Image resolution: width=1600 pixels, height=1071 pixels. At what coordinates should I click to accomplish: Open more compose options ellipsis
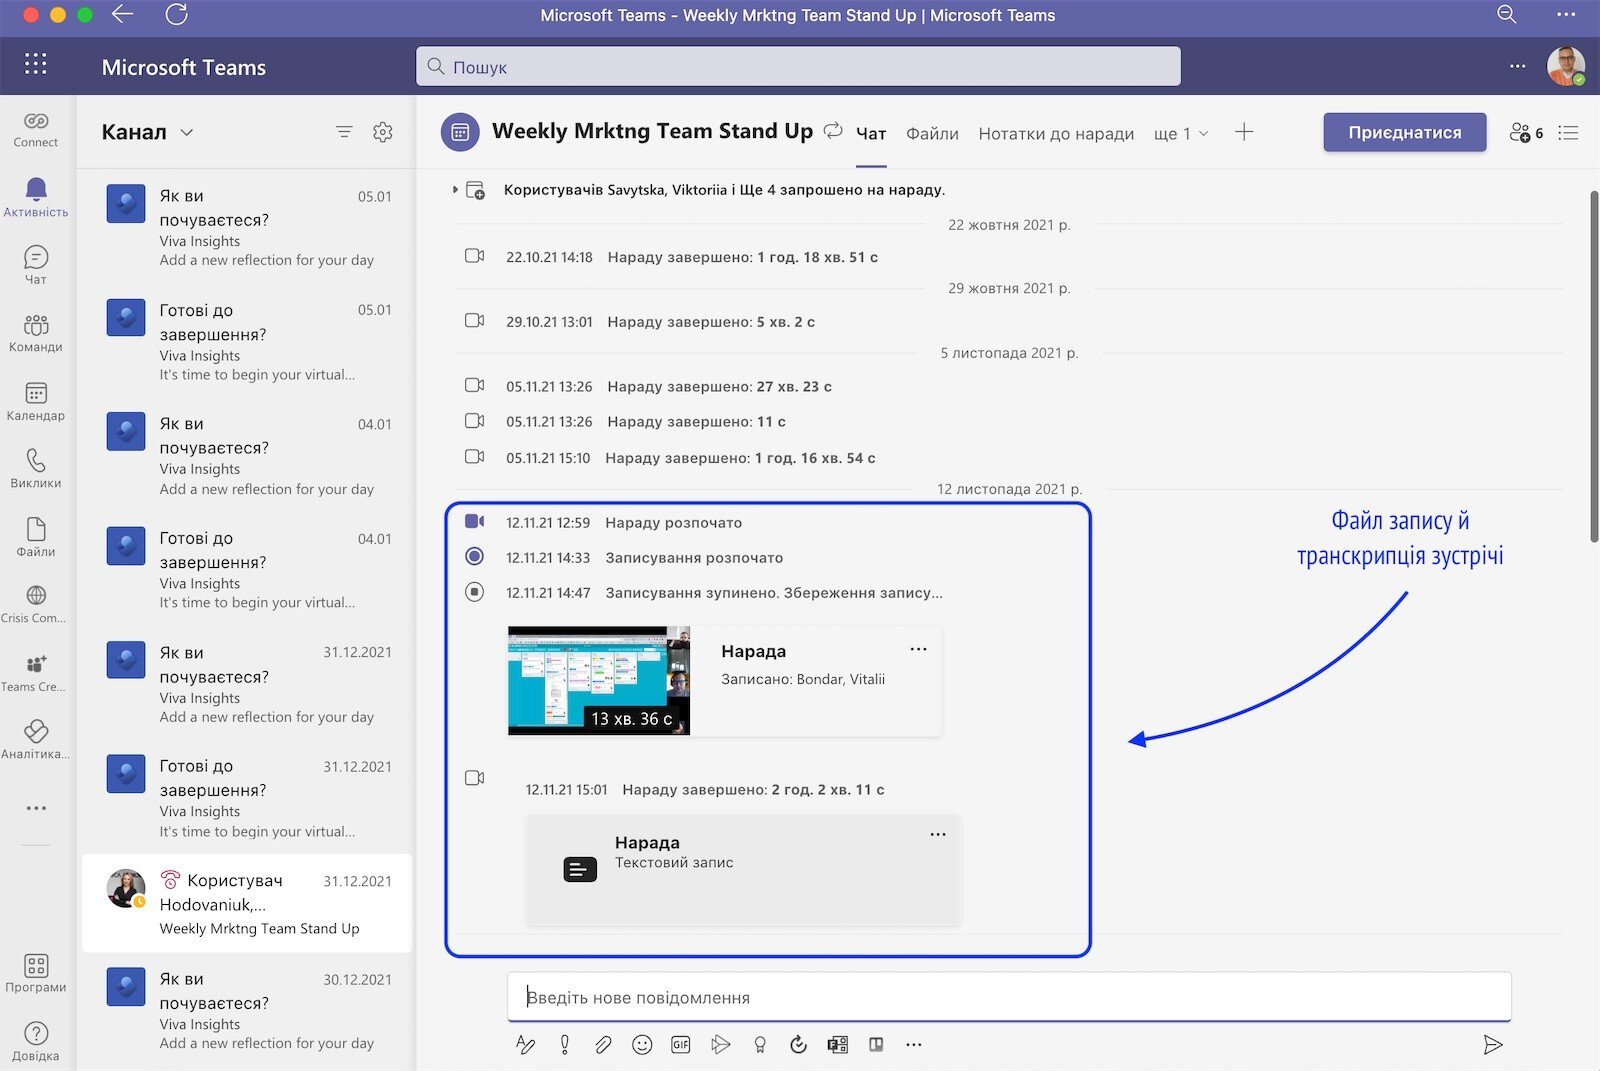[x=914, y=1045]
